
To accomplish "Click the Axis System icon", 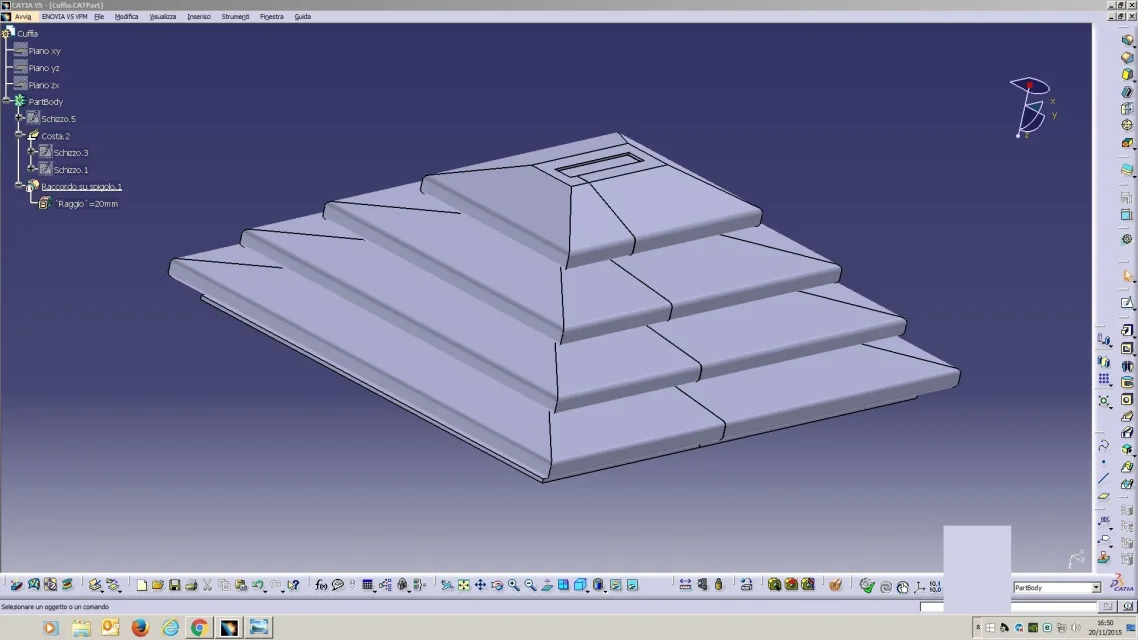I will pos(920,586).
